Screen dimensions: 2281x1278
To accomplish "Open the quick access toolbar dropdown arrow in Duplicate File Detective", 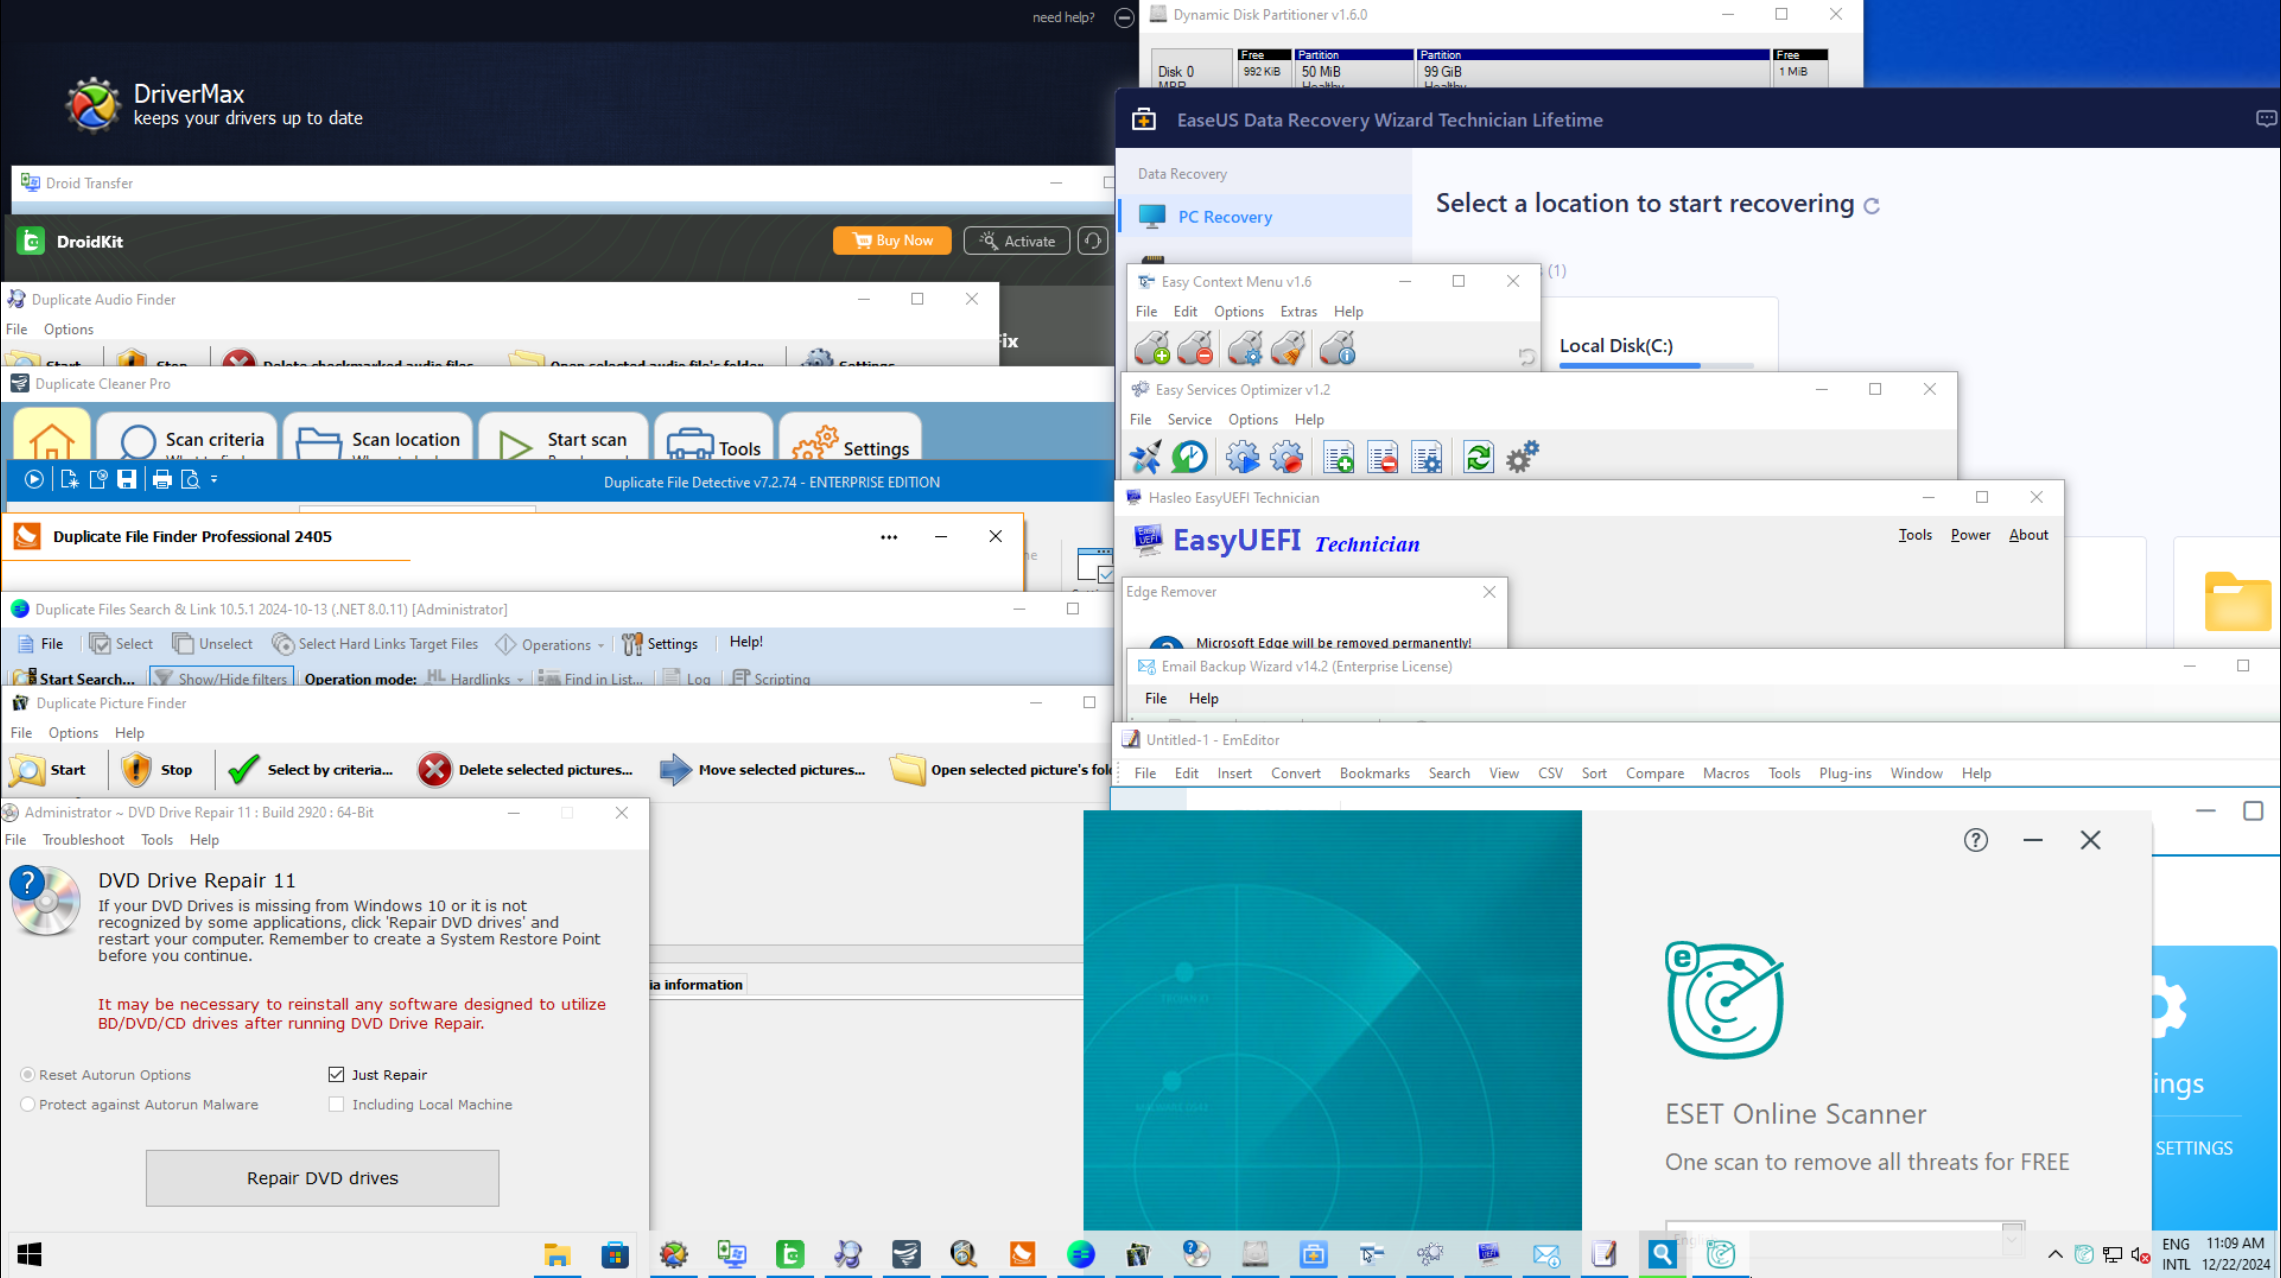I will (x=214, y=480).
